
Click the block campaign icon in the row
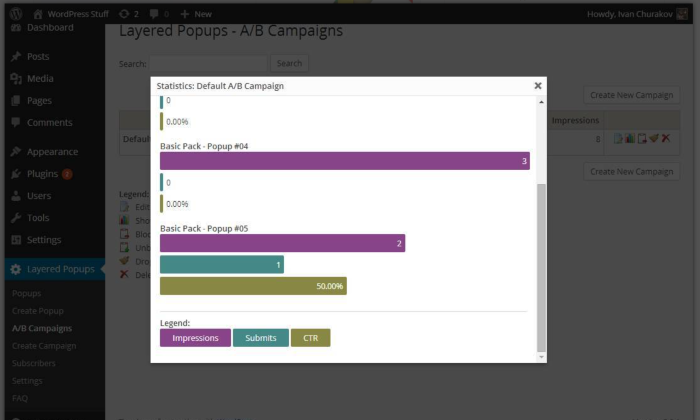coord(642,138)
